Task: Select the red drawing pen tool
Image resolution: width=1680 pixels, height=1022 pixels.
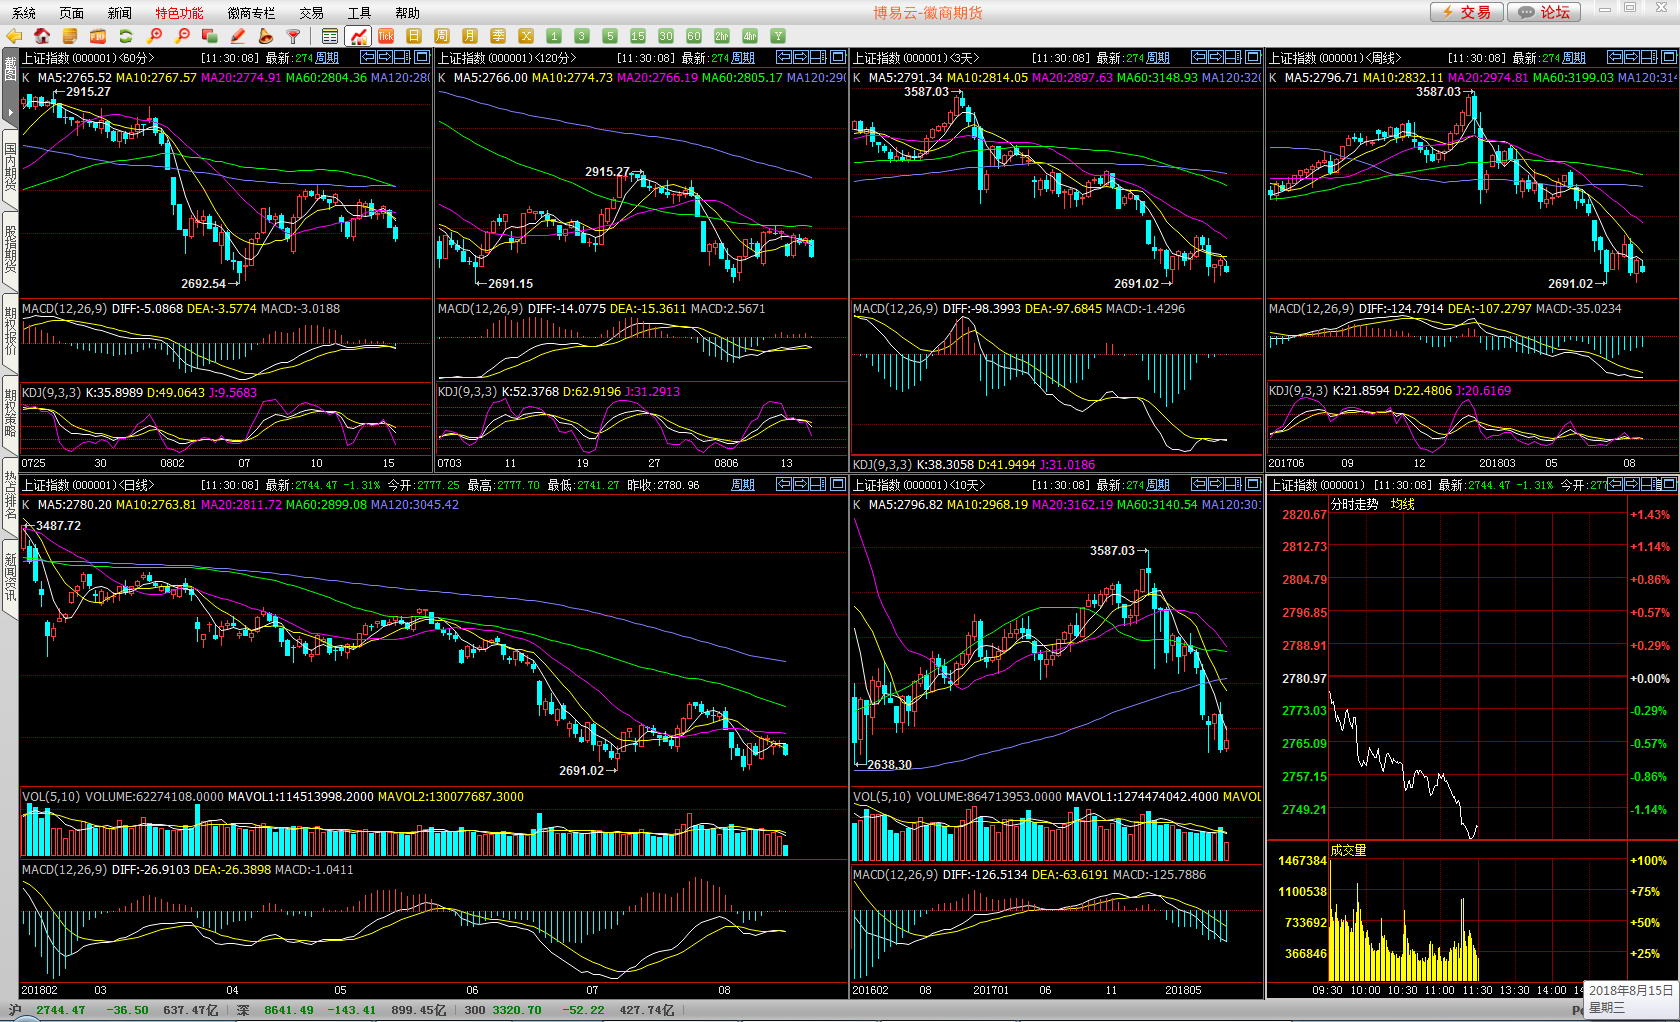Action: tap(238, 36)
